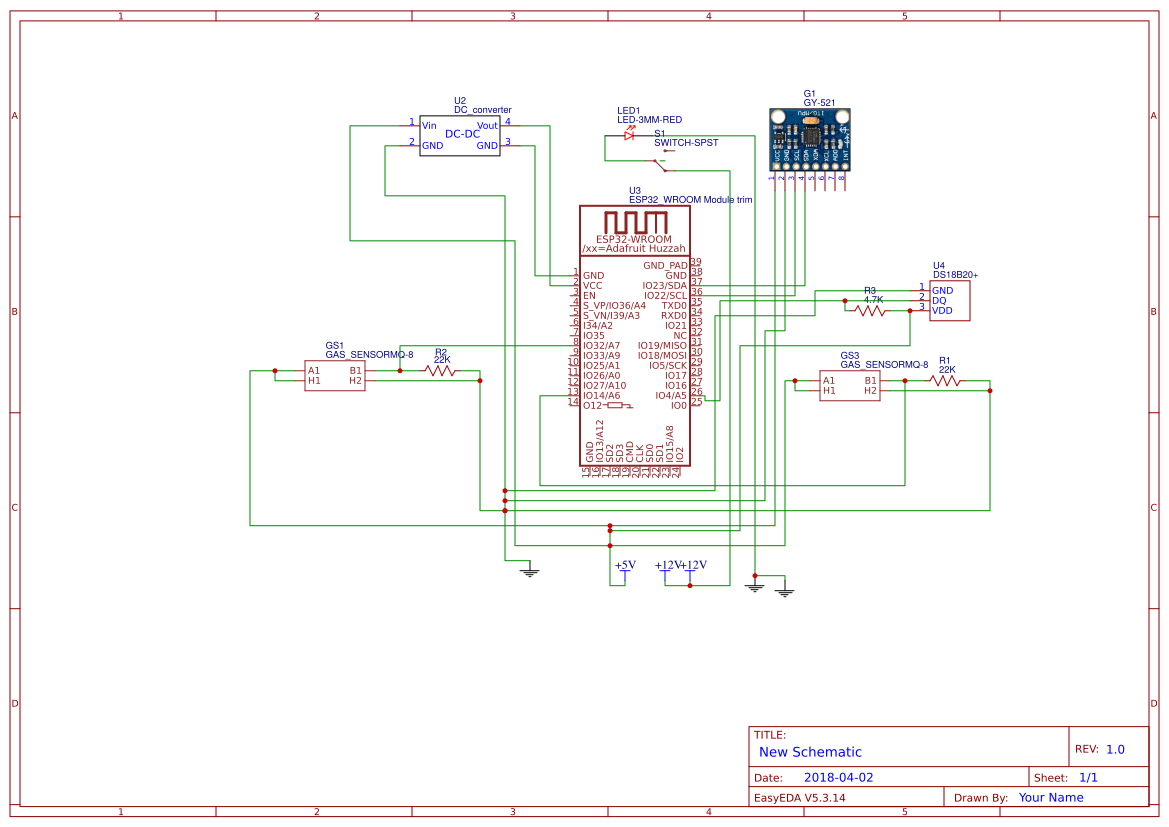Click the GS1 gas sensor box
The height and width of the screenshot is (827, 1169).
point(335,376)
